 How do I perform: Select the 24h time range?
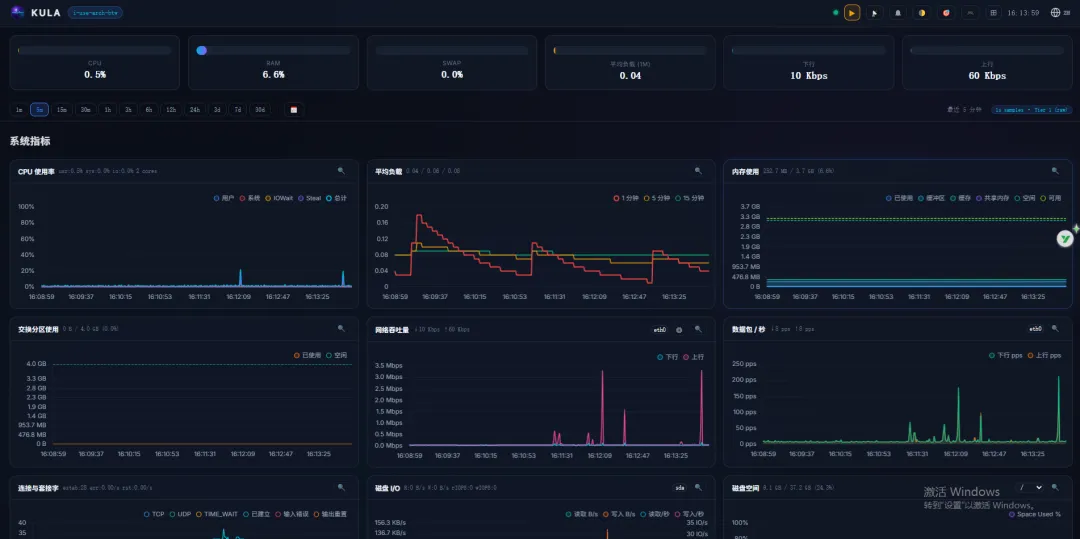(195, 109)
